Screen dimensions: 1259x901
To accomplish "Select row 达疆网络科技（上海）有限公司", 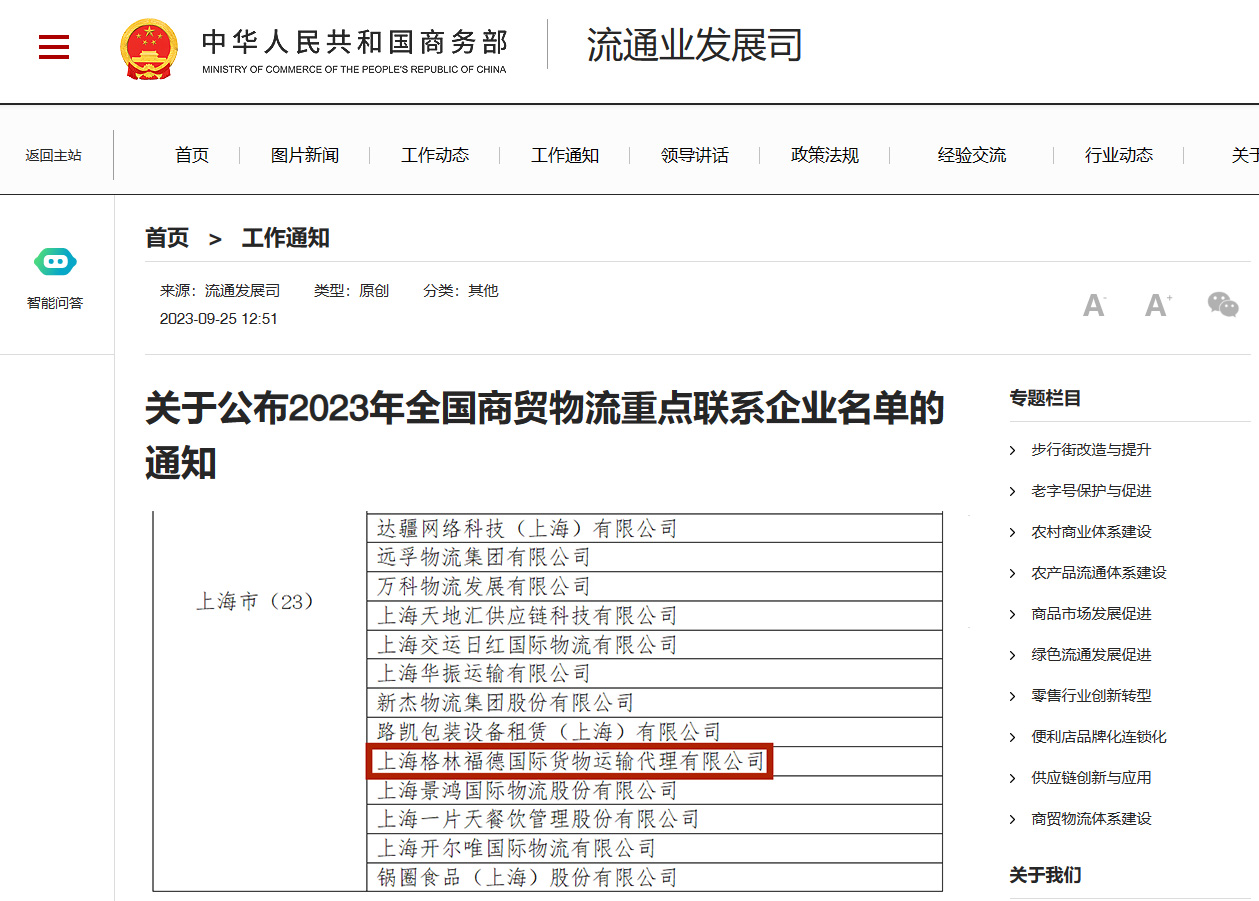I will click(x=654, y=528).
